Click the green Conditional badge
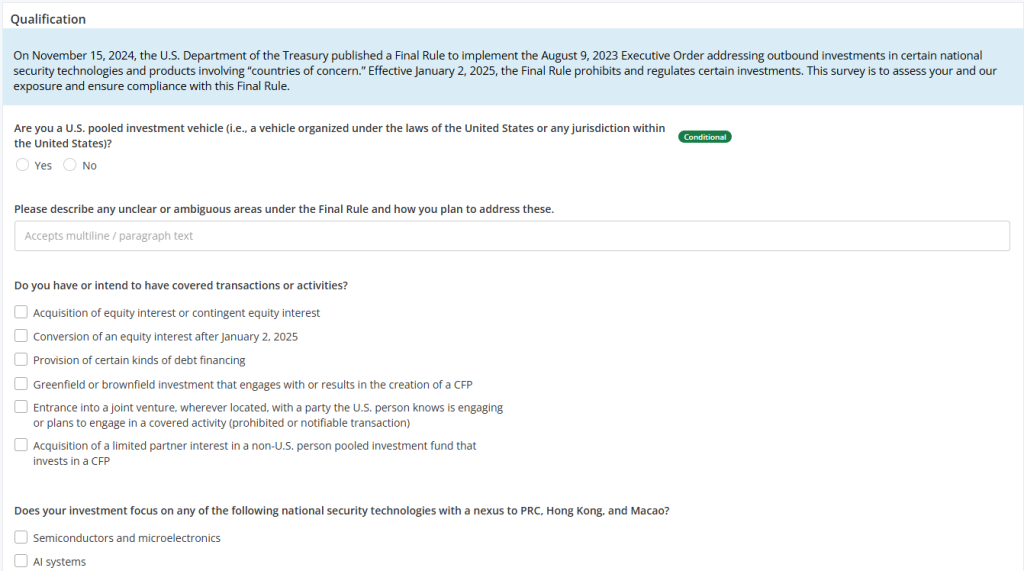This screenshot has width=1024, height=571. coord(705,137)
